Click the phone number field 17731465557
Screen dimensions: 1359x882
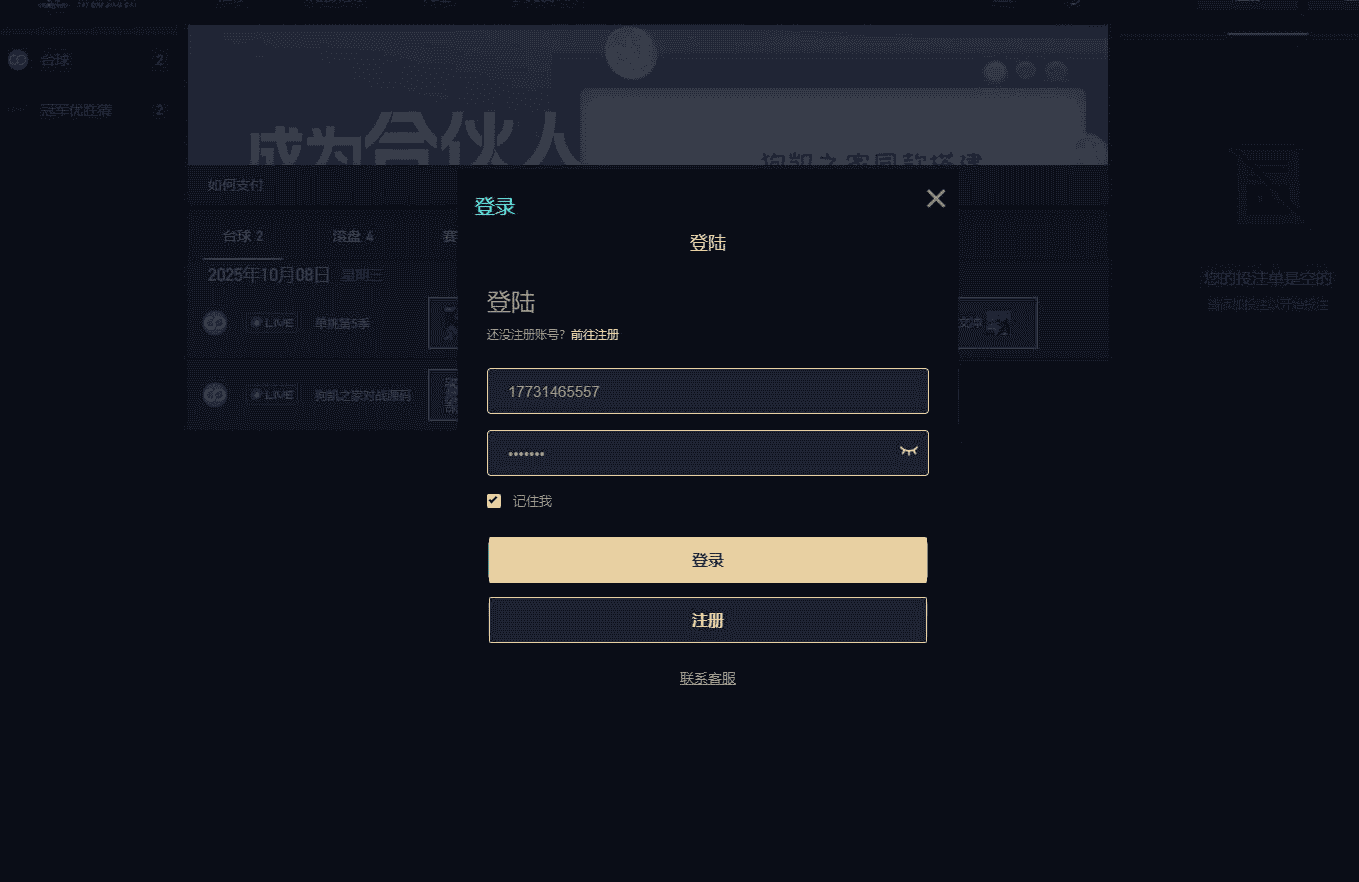click(708, 391)
